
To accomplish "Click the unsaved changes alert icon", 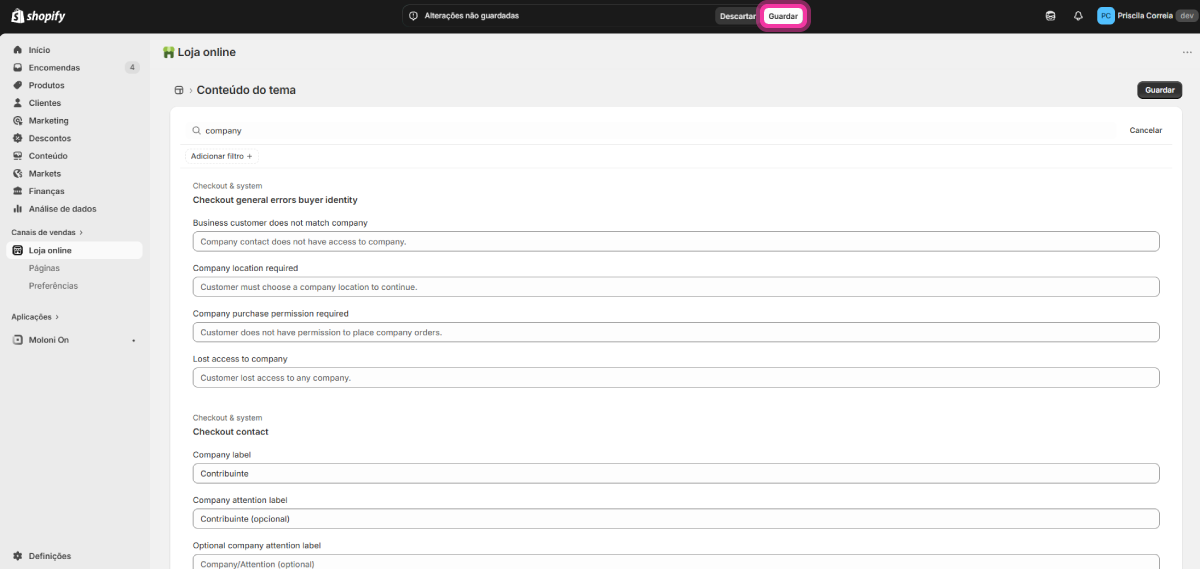I will (413, 16).
